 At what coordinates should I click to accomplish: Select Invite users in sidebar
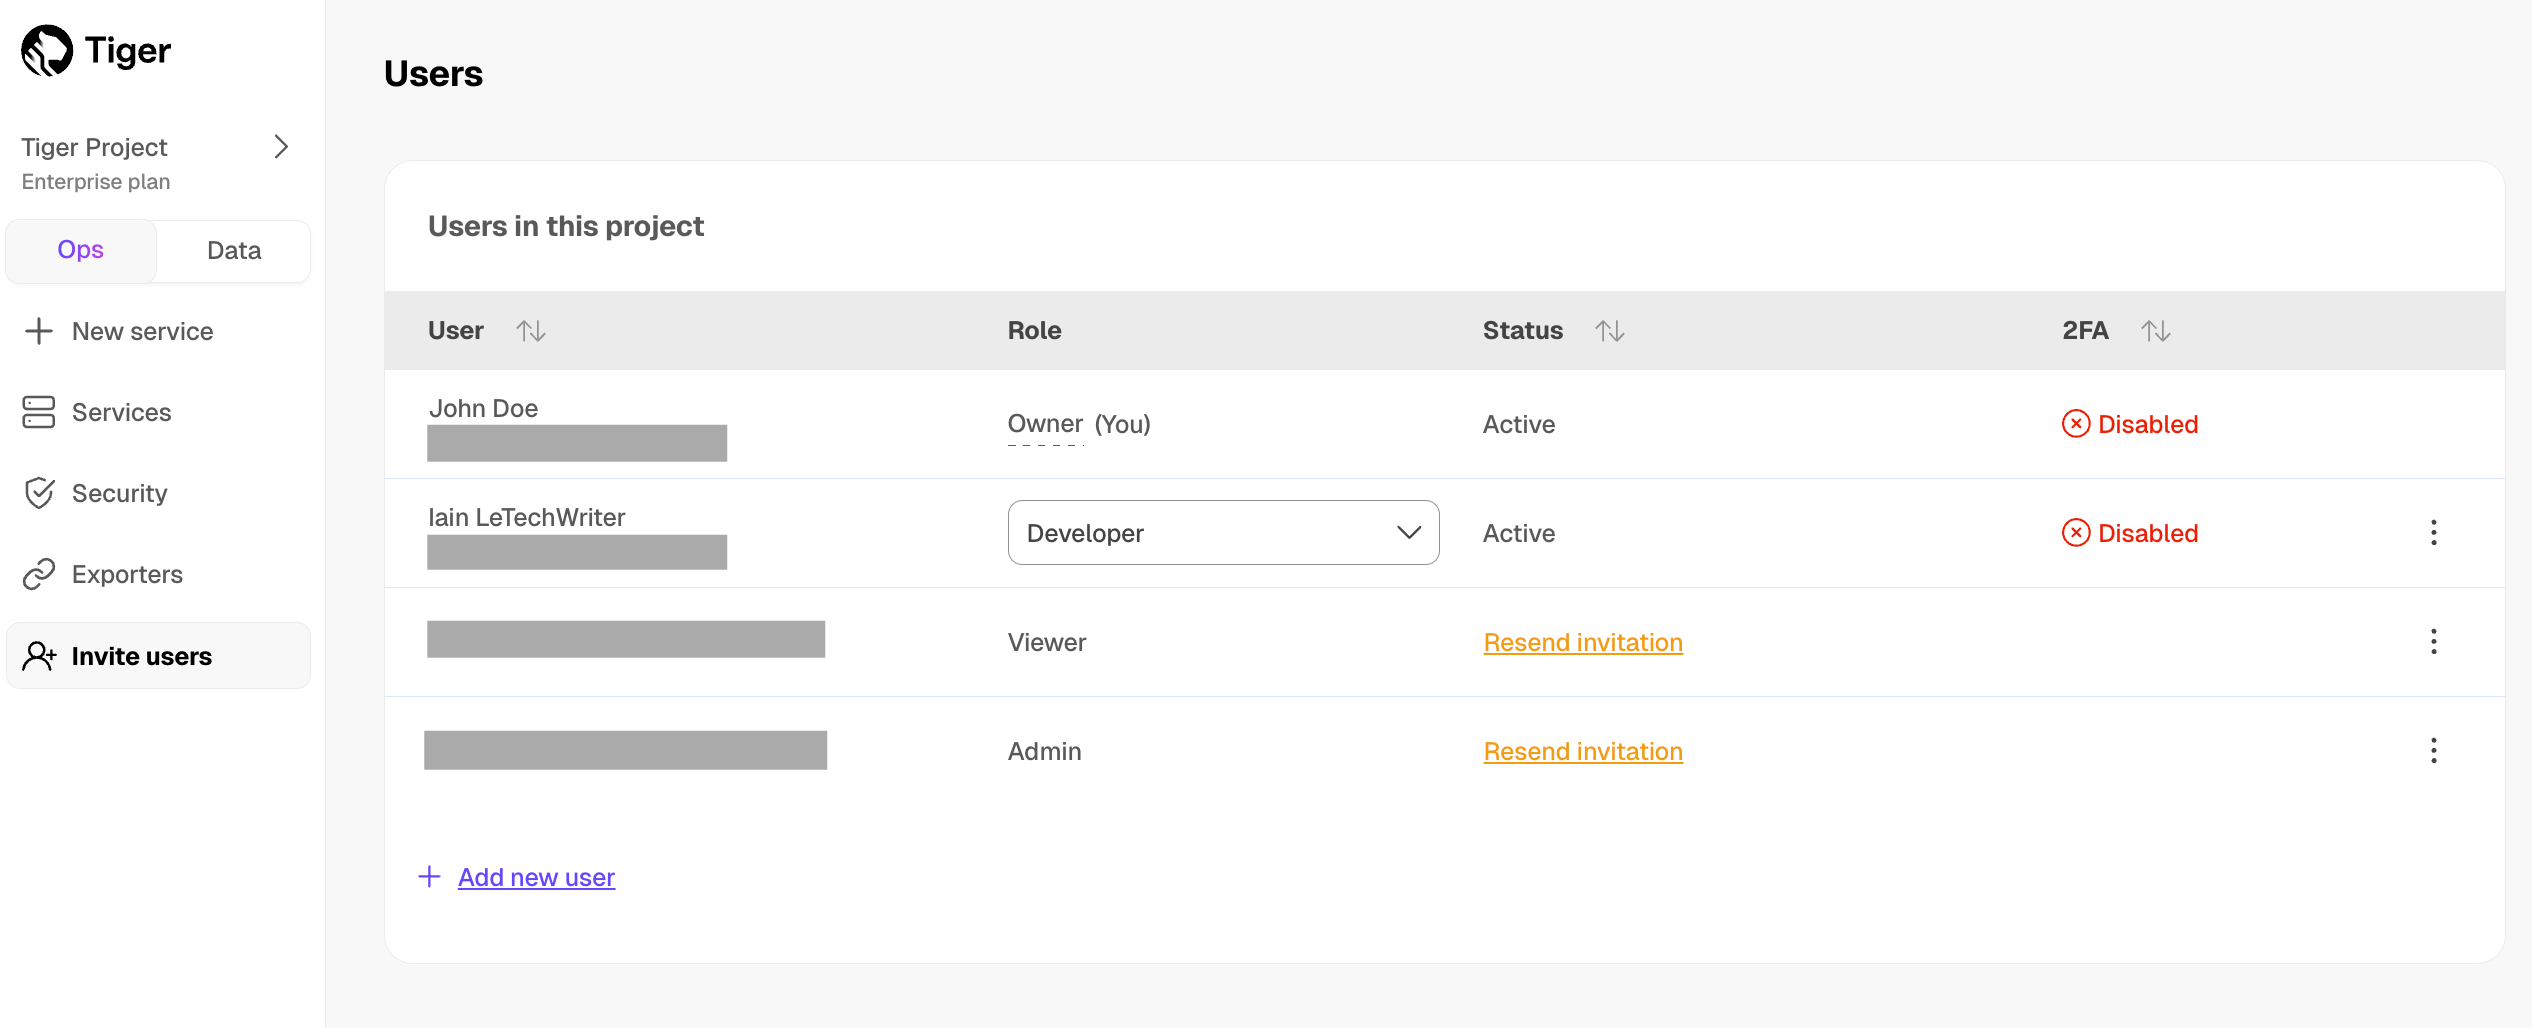[x=140, y=656]
